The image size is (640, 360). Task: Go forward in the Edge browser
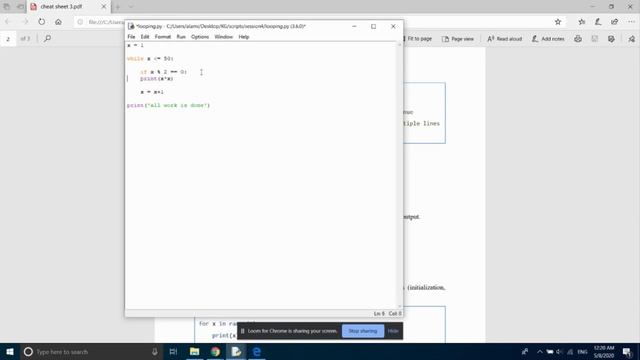(25, 22)
